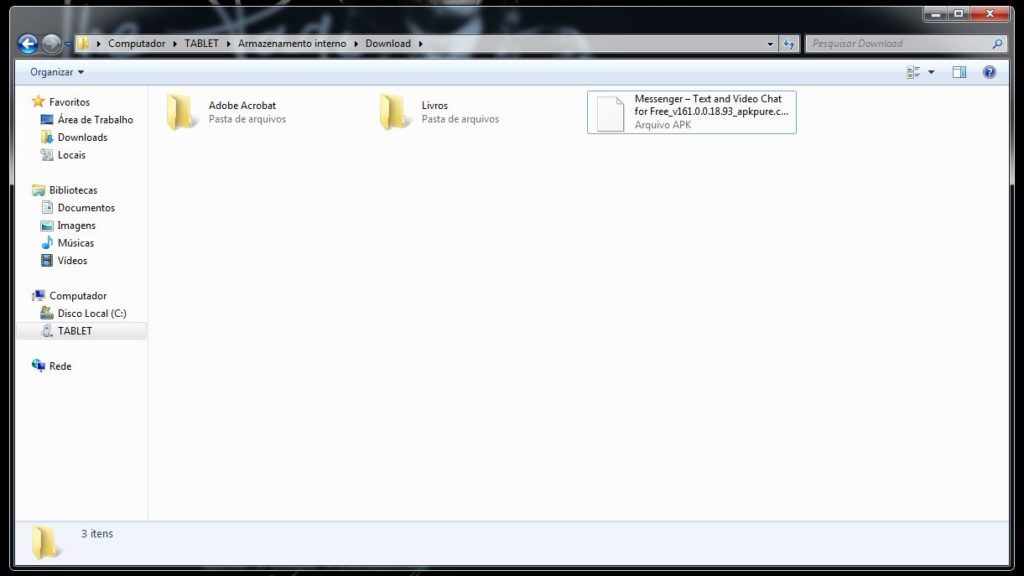Click the Livros folder name

click(434, 105)
